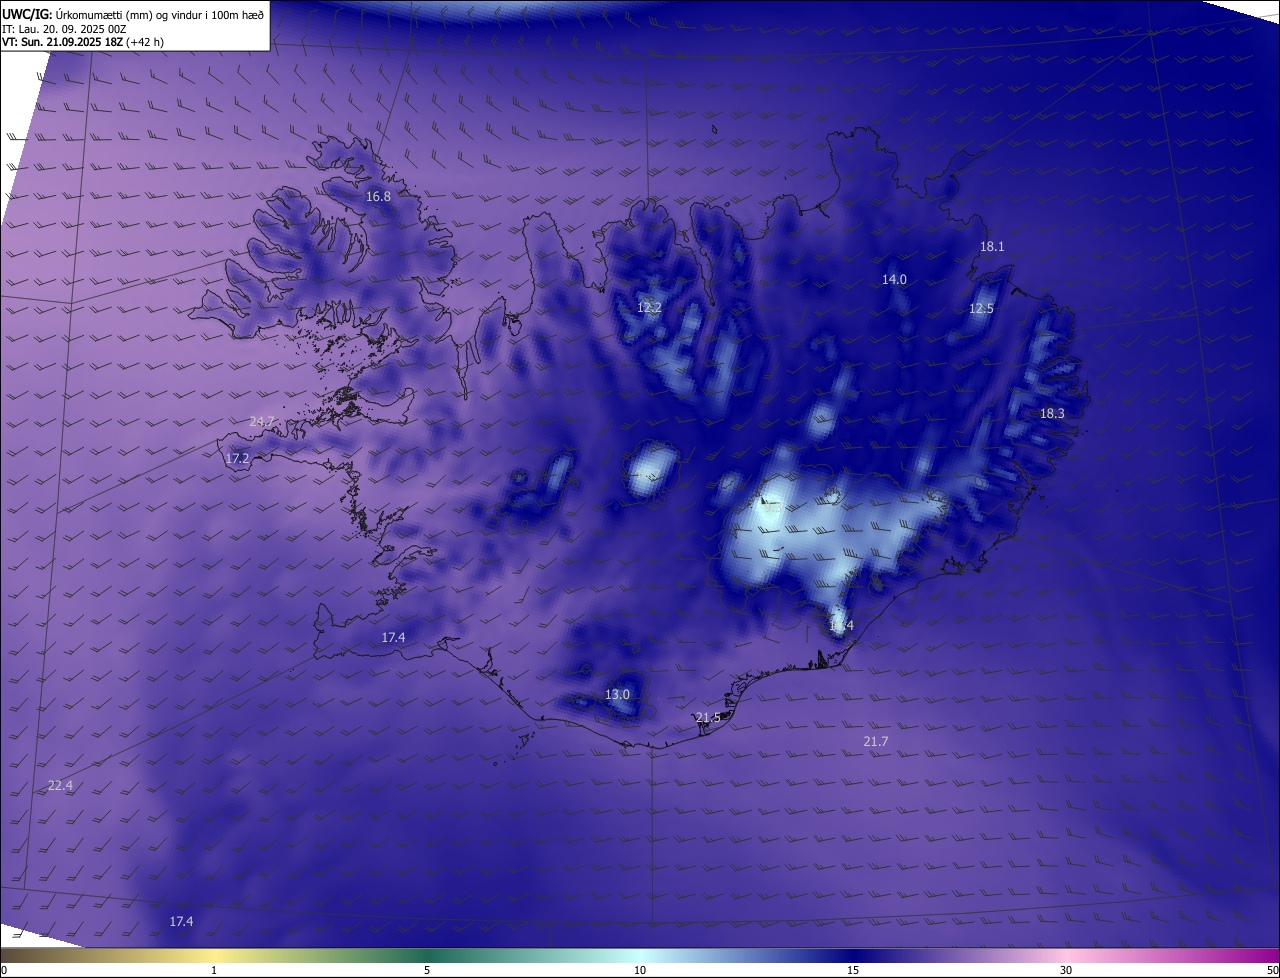Click the 17.2 value label
The width and height of the screenshot is (1280, 978).
click(237, 459)
